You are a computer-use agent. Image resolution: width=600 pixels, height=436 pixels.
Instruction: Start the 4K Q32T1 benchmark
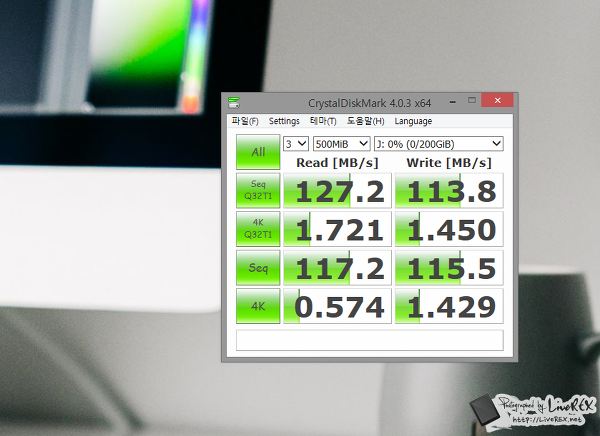click(x=258, y=229)
